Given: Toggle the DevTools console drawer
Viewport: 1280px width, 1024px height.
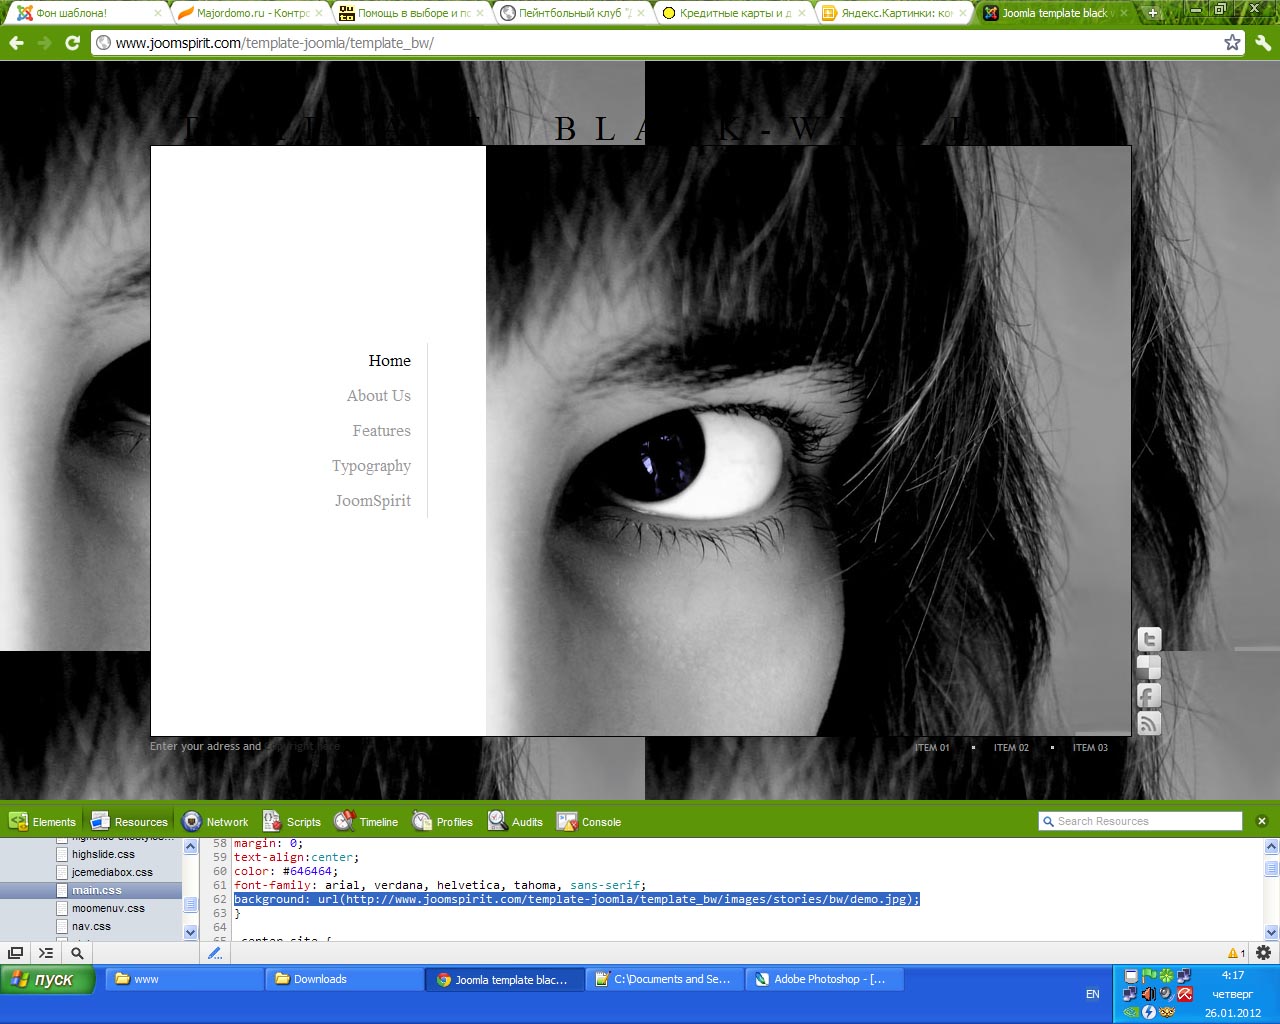Looking at the screenshot, I should (x=46, y=953).
